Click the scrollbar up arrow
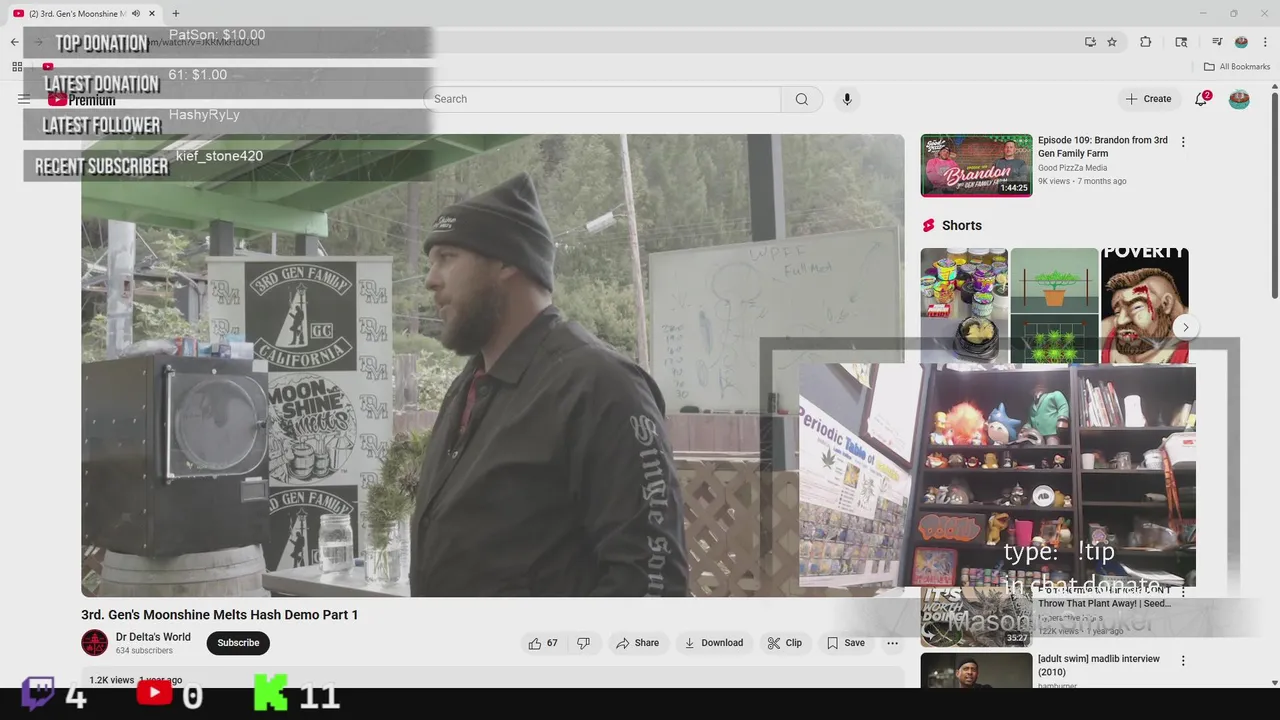Screen dimensions: 1280x720 1274,88
